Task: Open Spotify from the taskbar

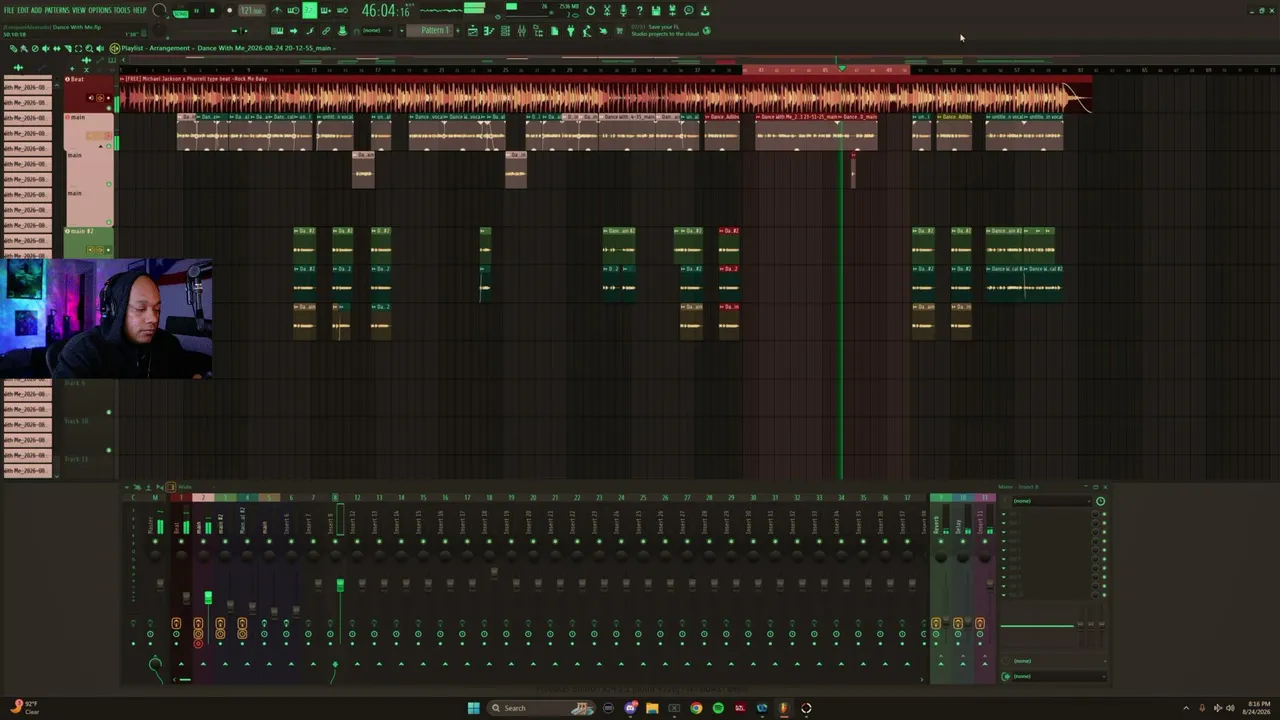Action: 718,708
